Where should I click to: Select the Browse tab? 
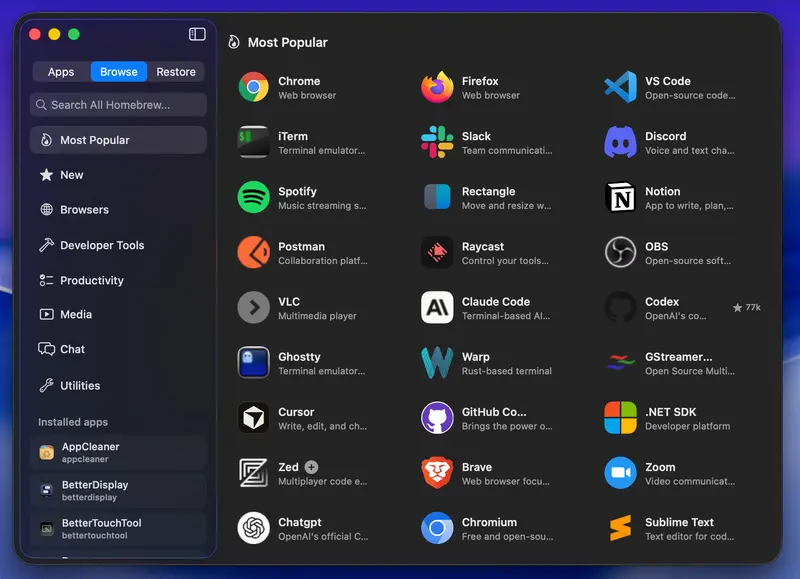tap(119, 72)
